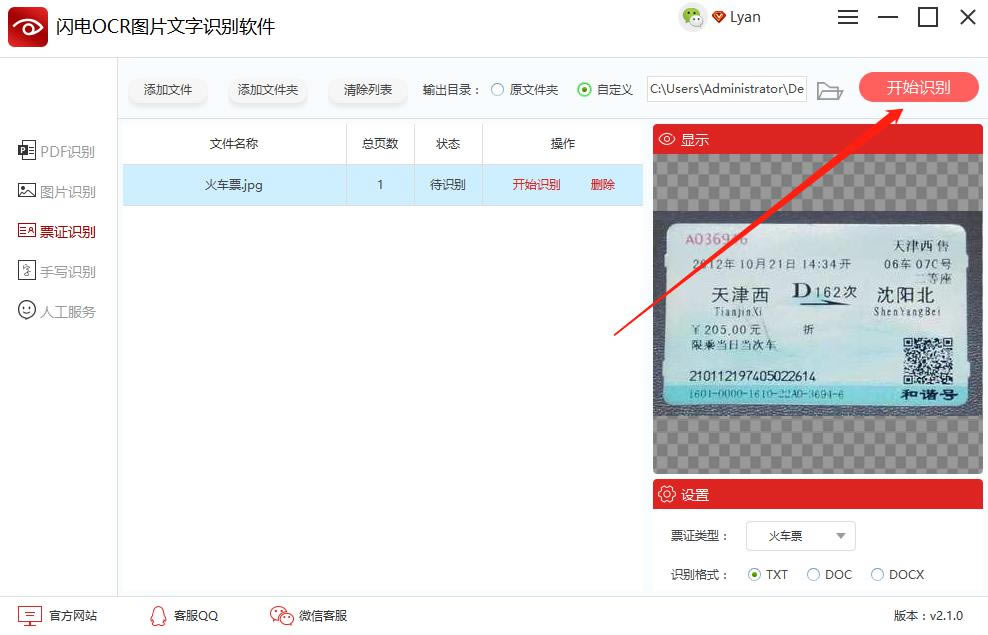The height and width of the screenshot is (635, 988).
Task: Click the 票证识别 card icon
Action: 26,231
